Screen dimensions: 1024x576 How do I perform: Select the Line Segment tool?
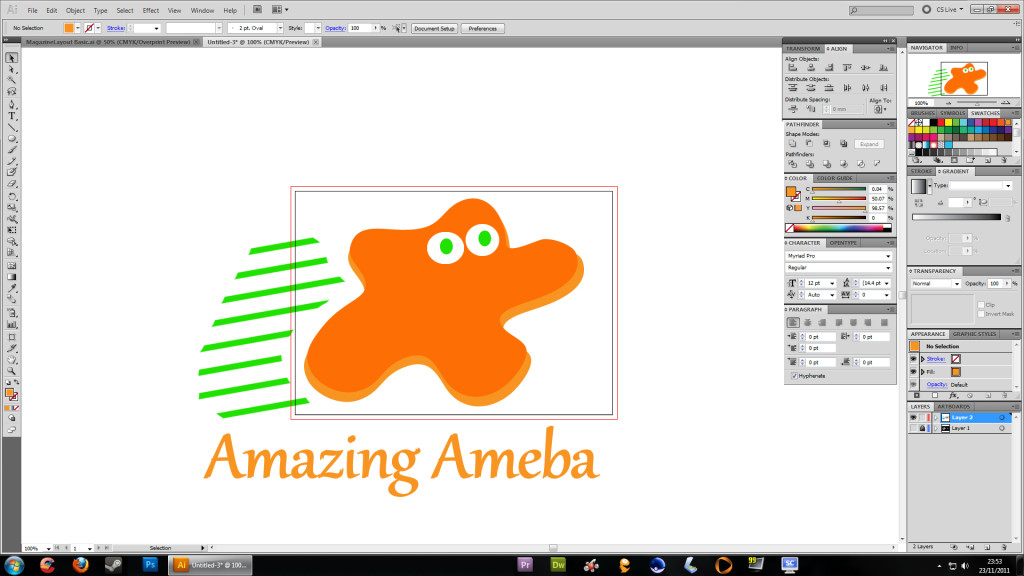point(12,127)
